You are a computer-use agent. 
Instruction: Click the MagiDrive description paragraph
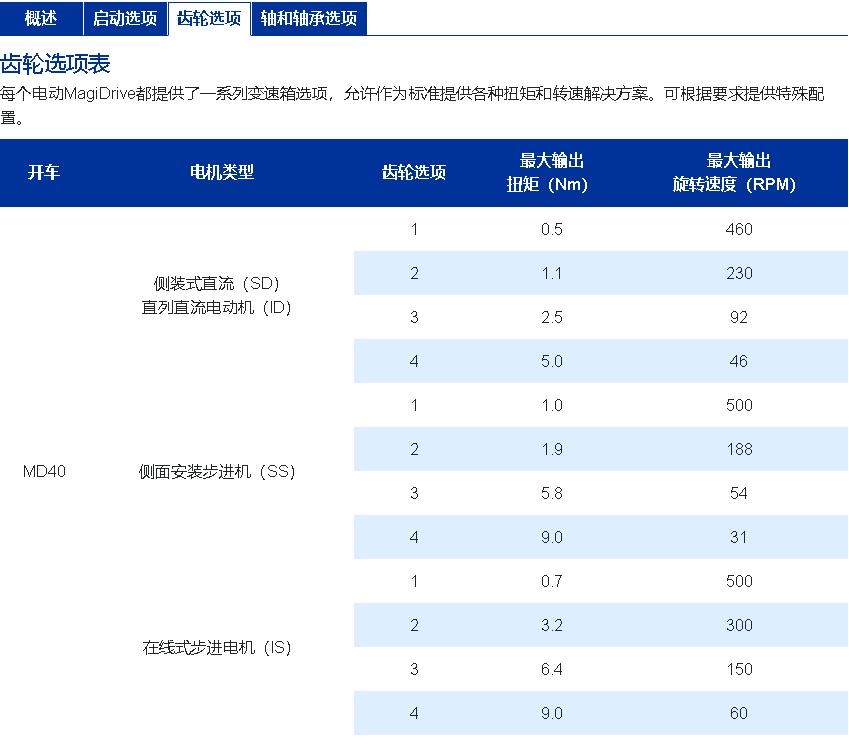pyautogui.click(x=412, y=105)
